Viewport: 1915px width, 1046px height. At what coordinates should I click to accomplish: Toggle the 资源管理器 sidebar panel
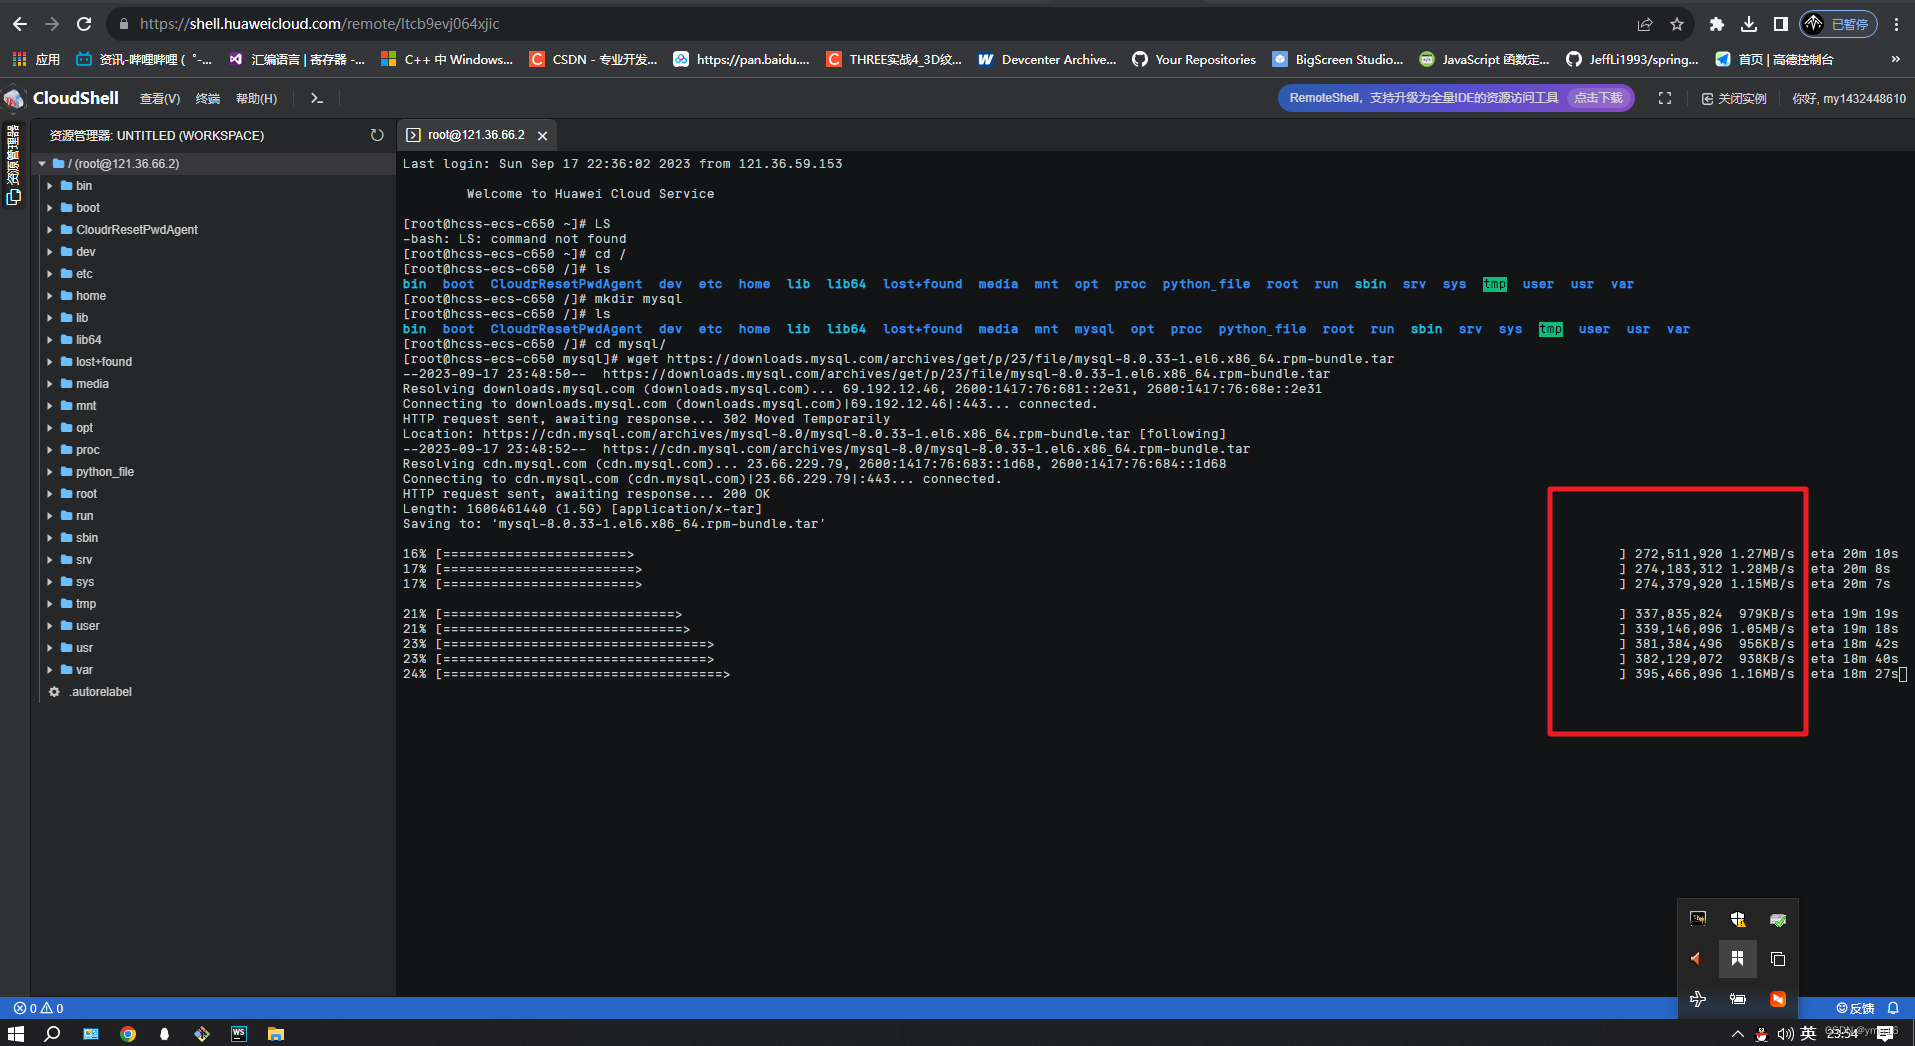(13, 165)
